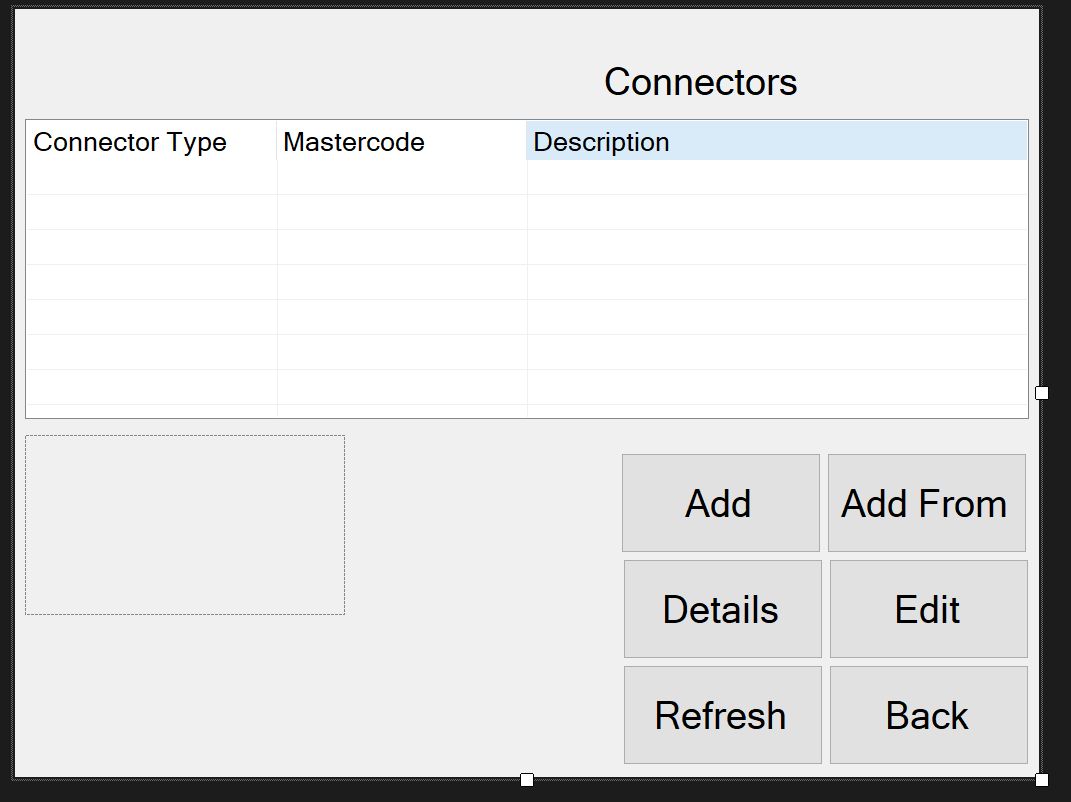
Task: Click the Add button
Action: (x=721, y=503)
